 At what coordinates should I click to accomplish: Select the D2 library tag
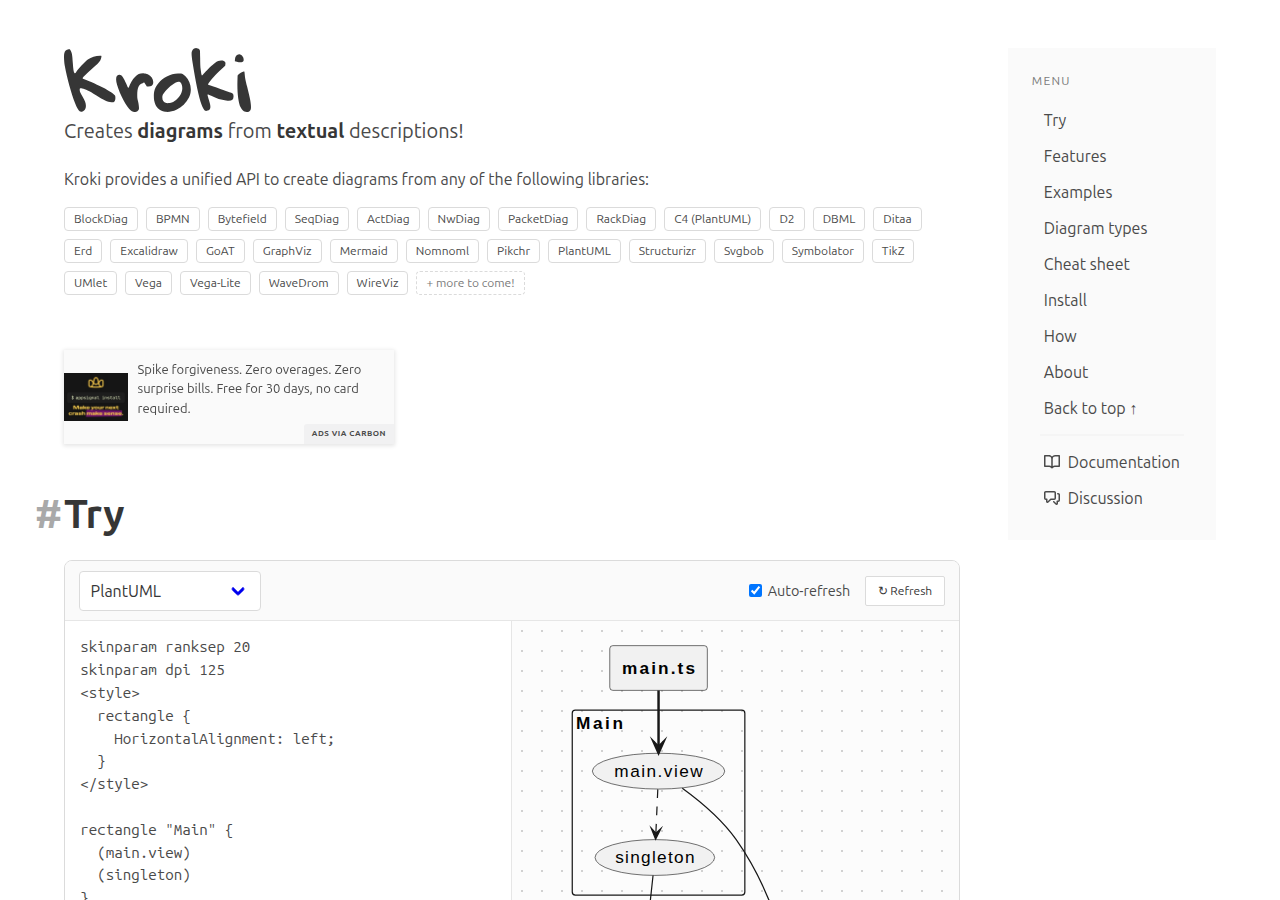787,219
